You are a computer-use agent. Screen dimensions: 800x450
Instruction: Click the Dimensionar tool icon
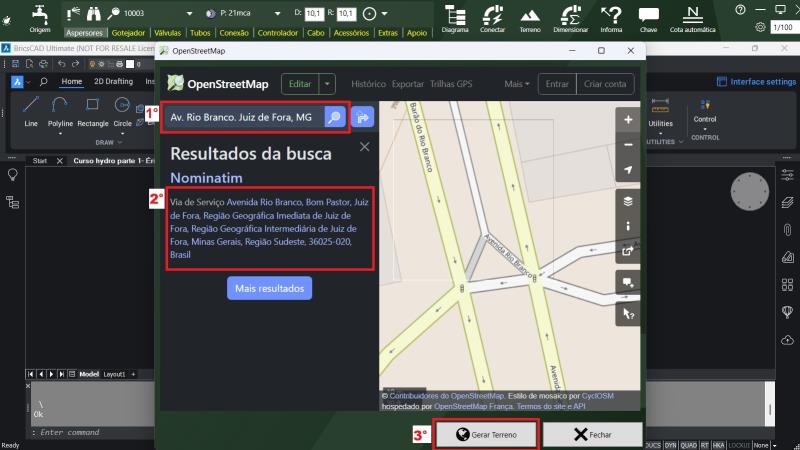(570, 15)
